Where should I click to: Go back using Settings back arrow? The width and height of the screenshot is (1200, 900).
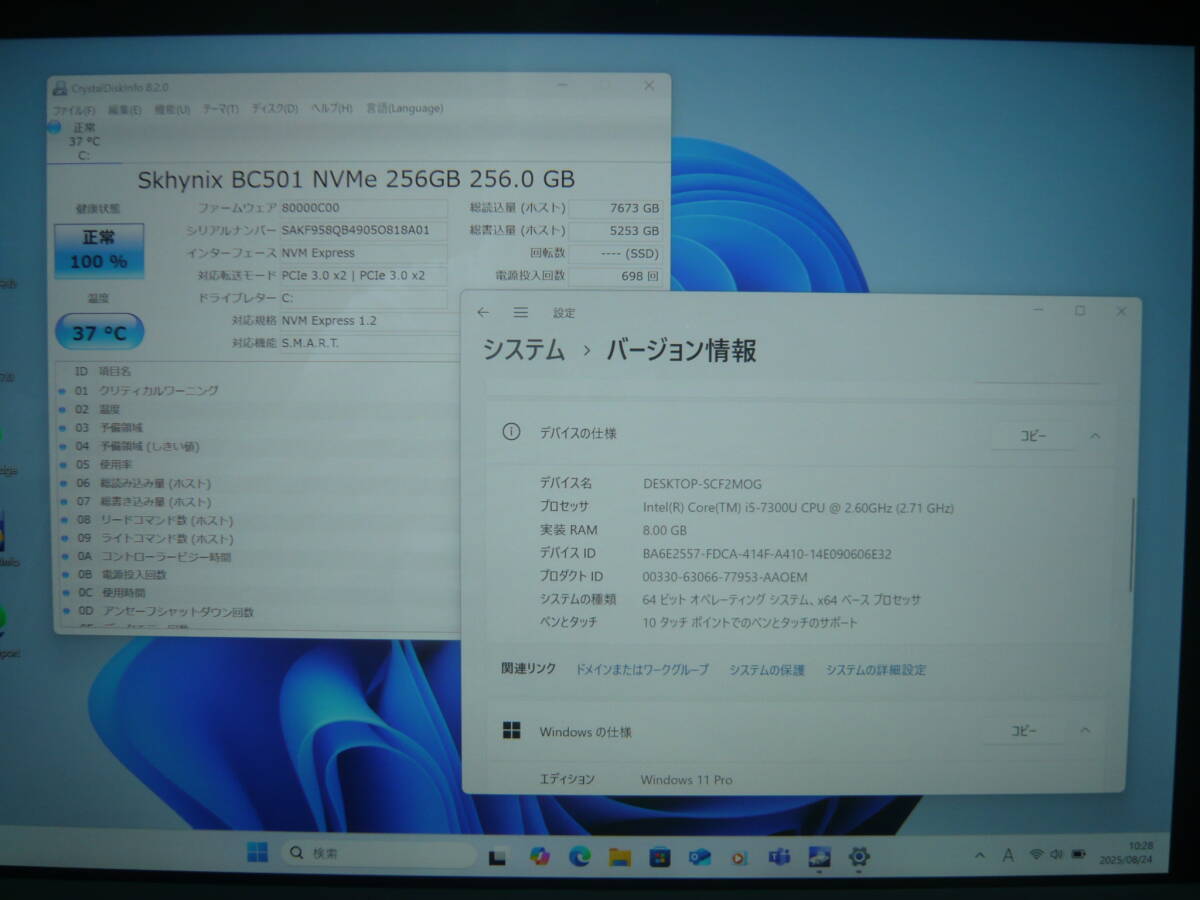pyautogui.click(x=483, y=312)
